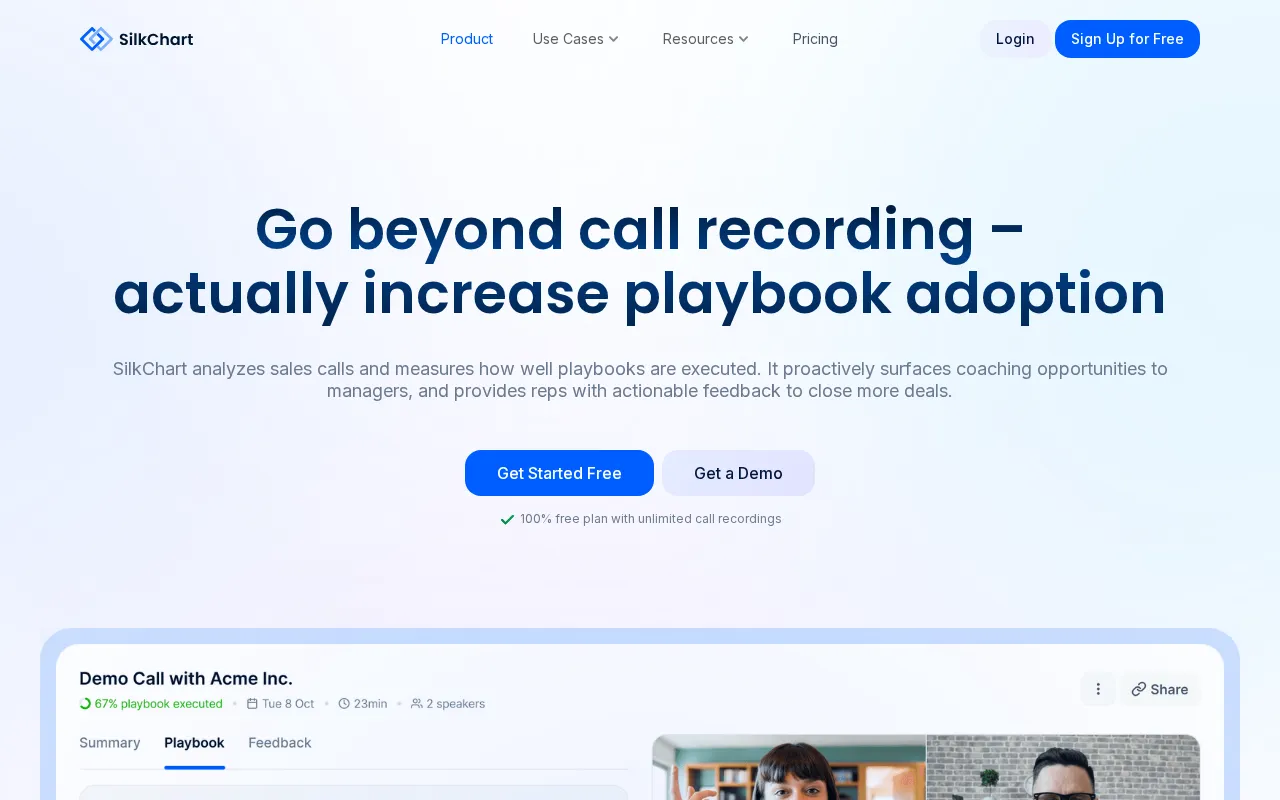This screenshot has width=1280, height=800.
Task: Select the Playbook tab
Action: tap(194, 743)
